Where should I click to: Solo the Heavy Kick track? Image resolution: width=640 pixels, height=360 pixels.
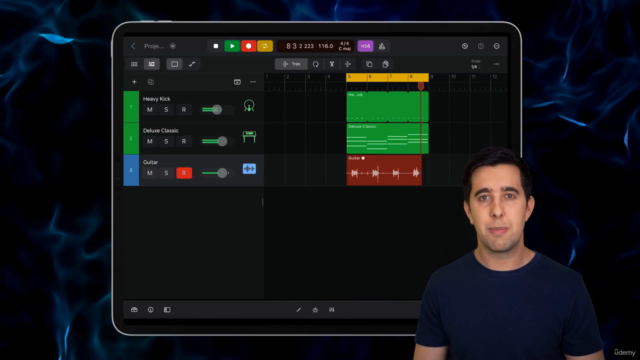point(166,110)
